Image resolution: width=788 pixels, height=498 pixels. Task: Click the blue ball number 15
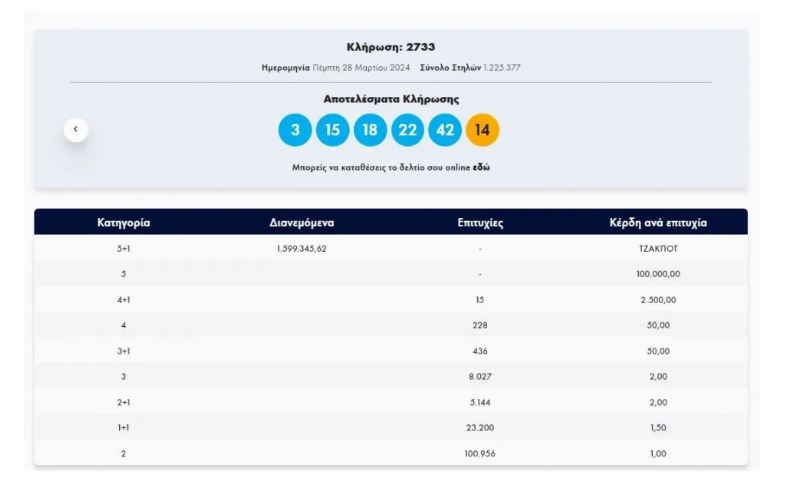(332, 130)
